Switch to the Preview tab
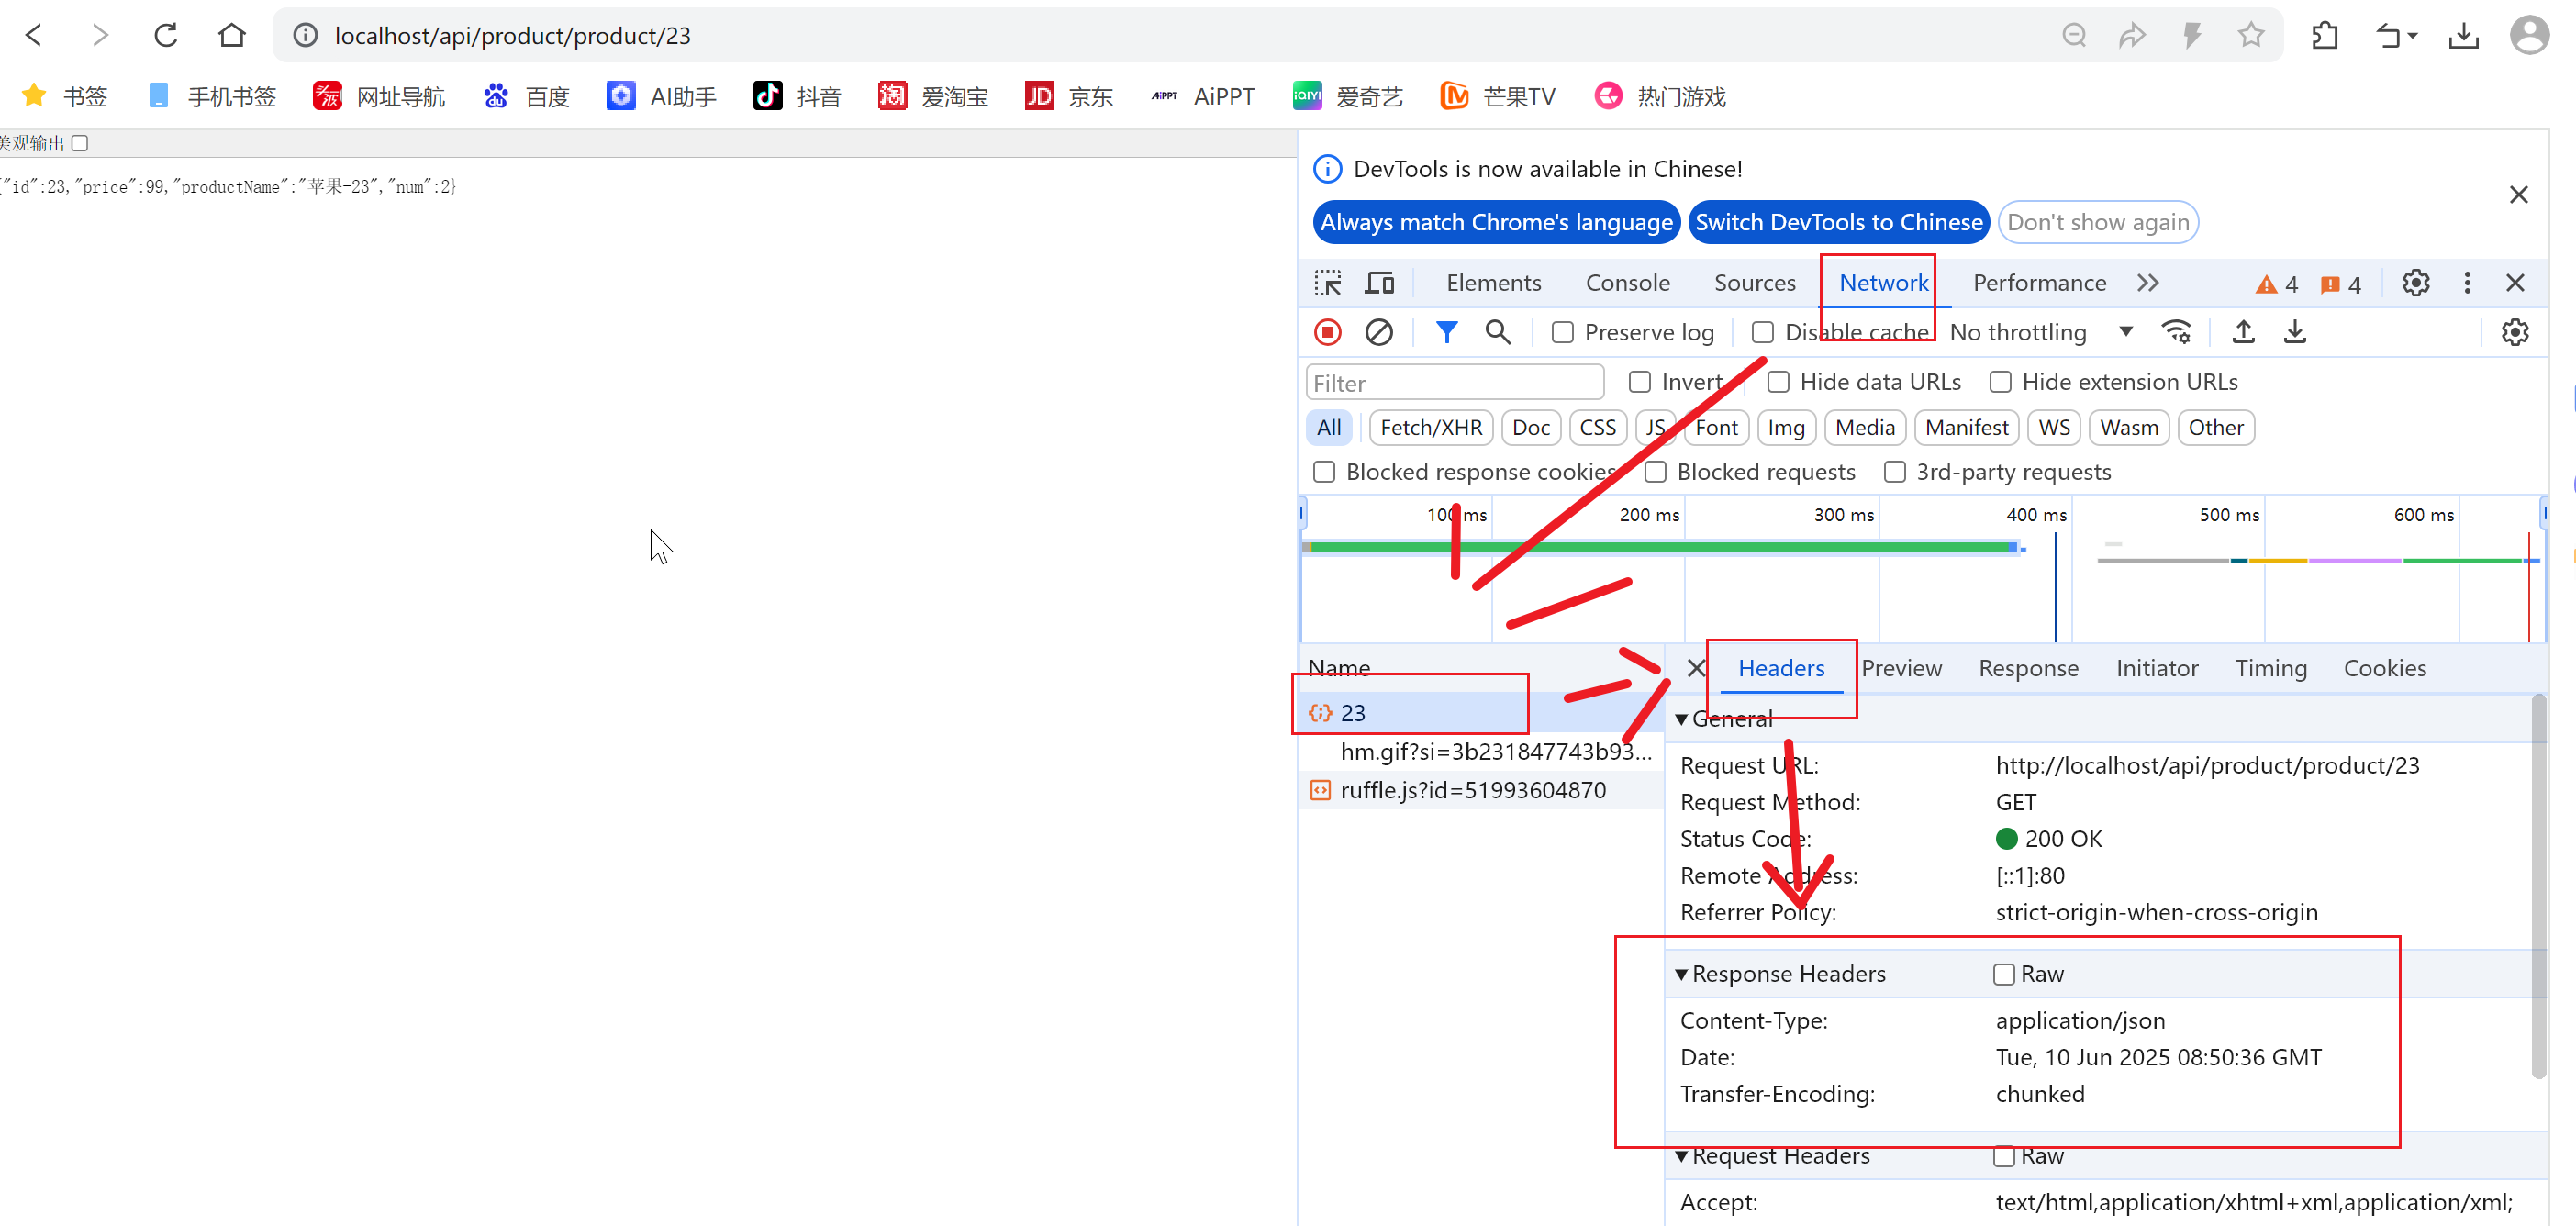Image resolution: width=2576 pixels, height=1226 pixels. (1901, 668)
